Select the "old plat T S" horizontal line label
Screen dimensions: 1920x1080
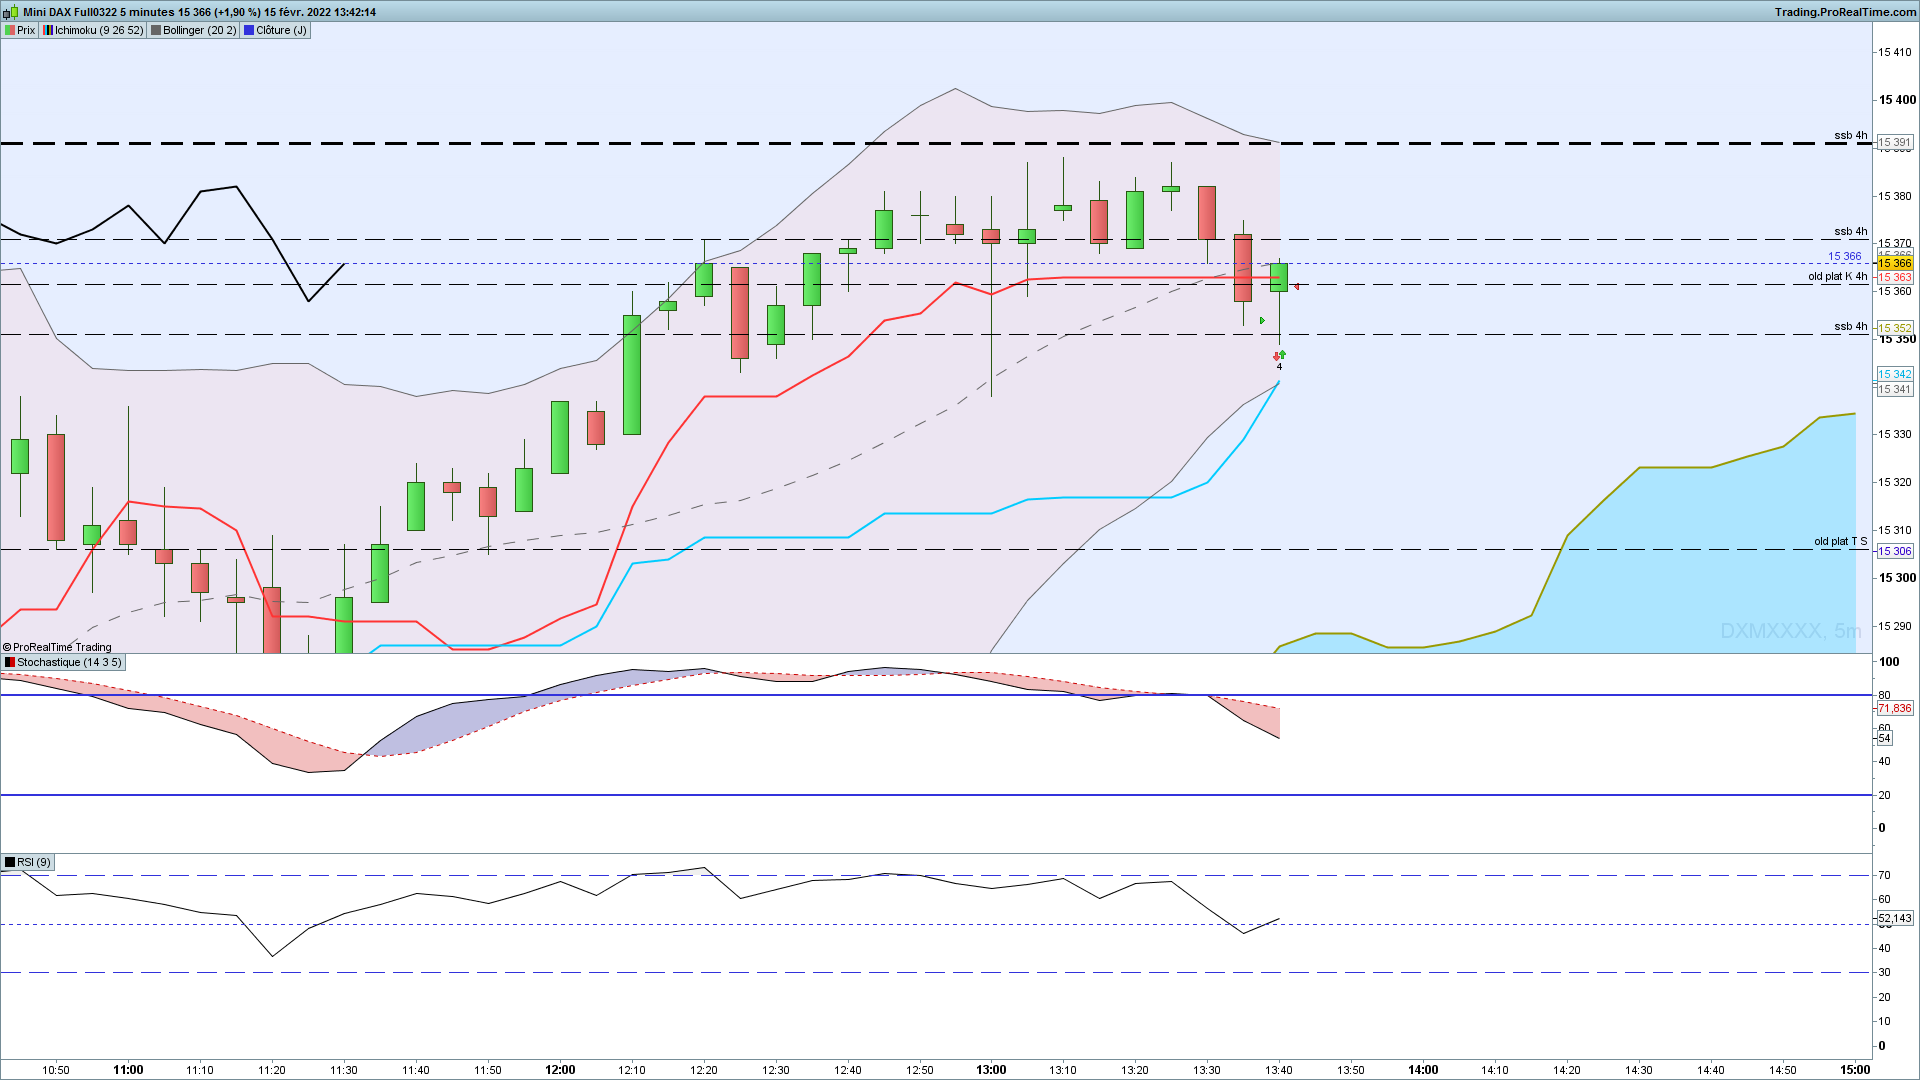point(1840,541)
